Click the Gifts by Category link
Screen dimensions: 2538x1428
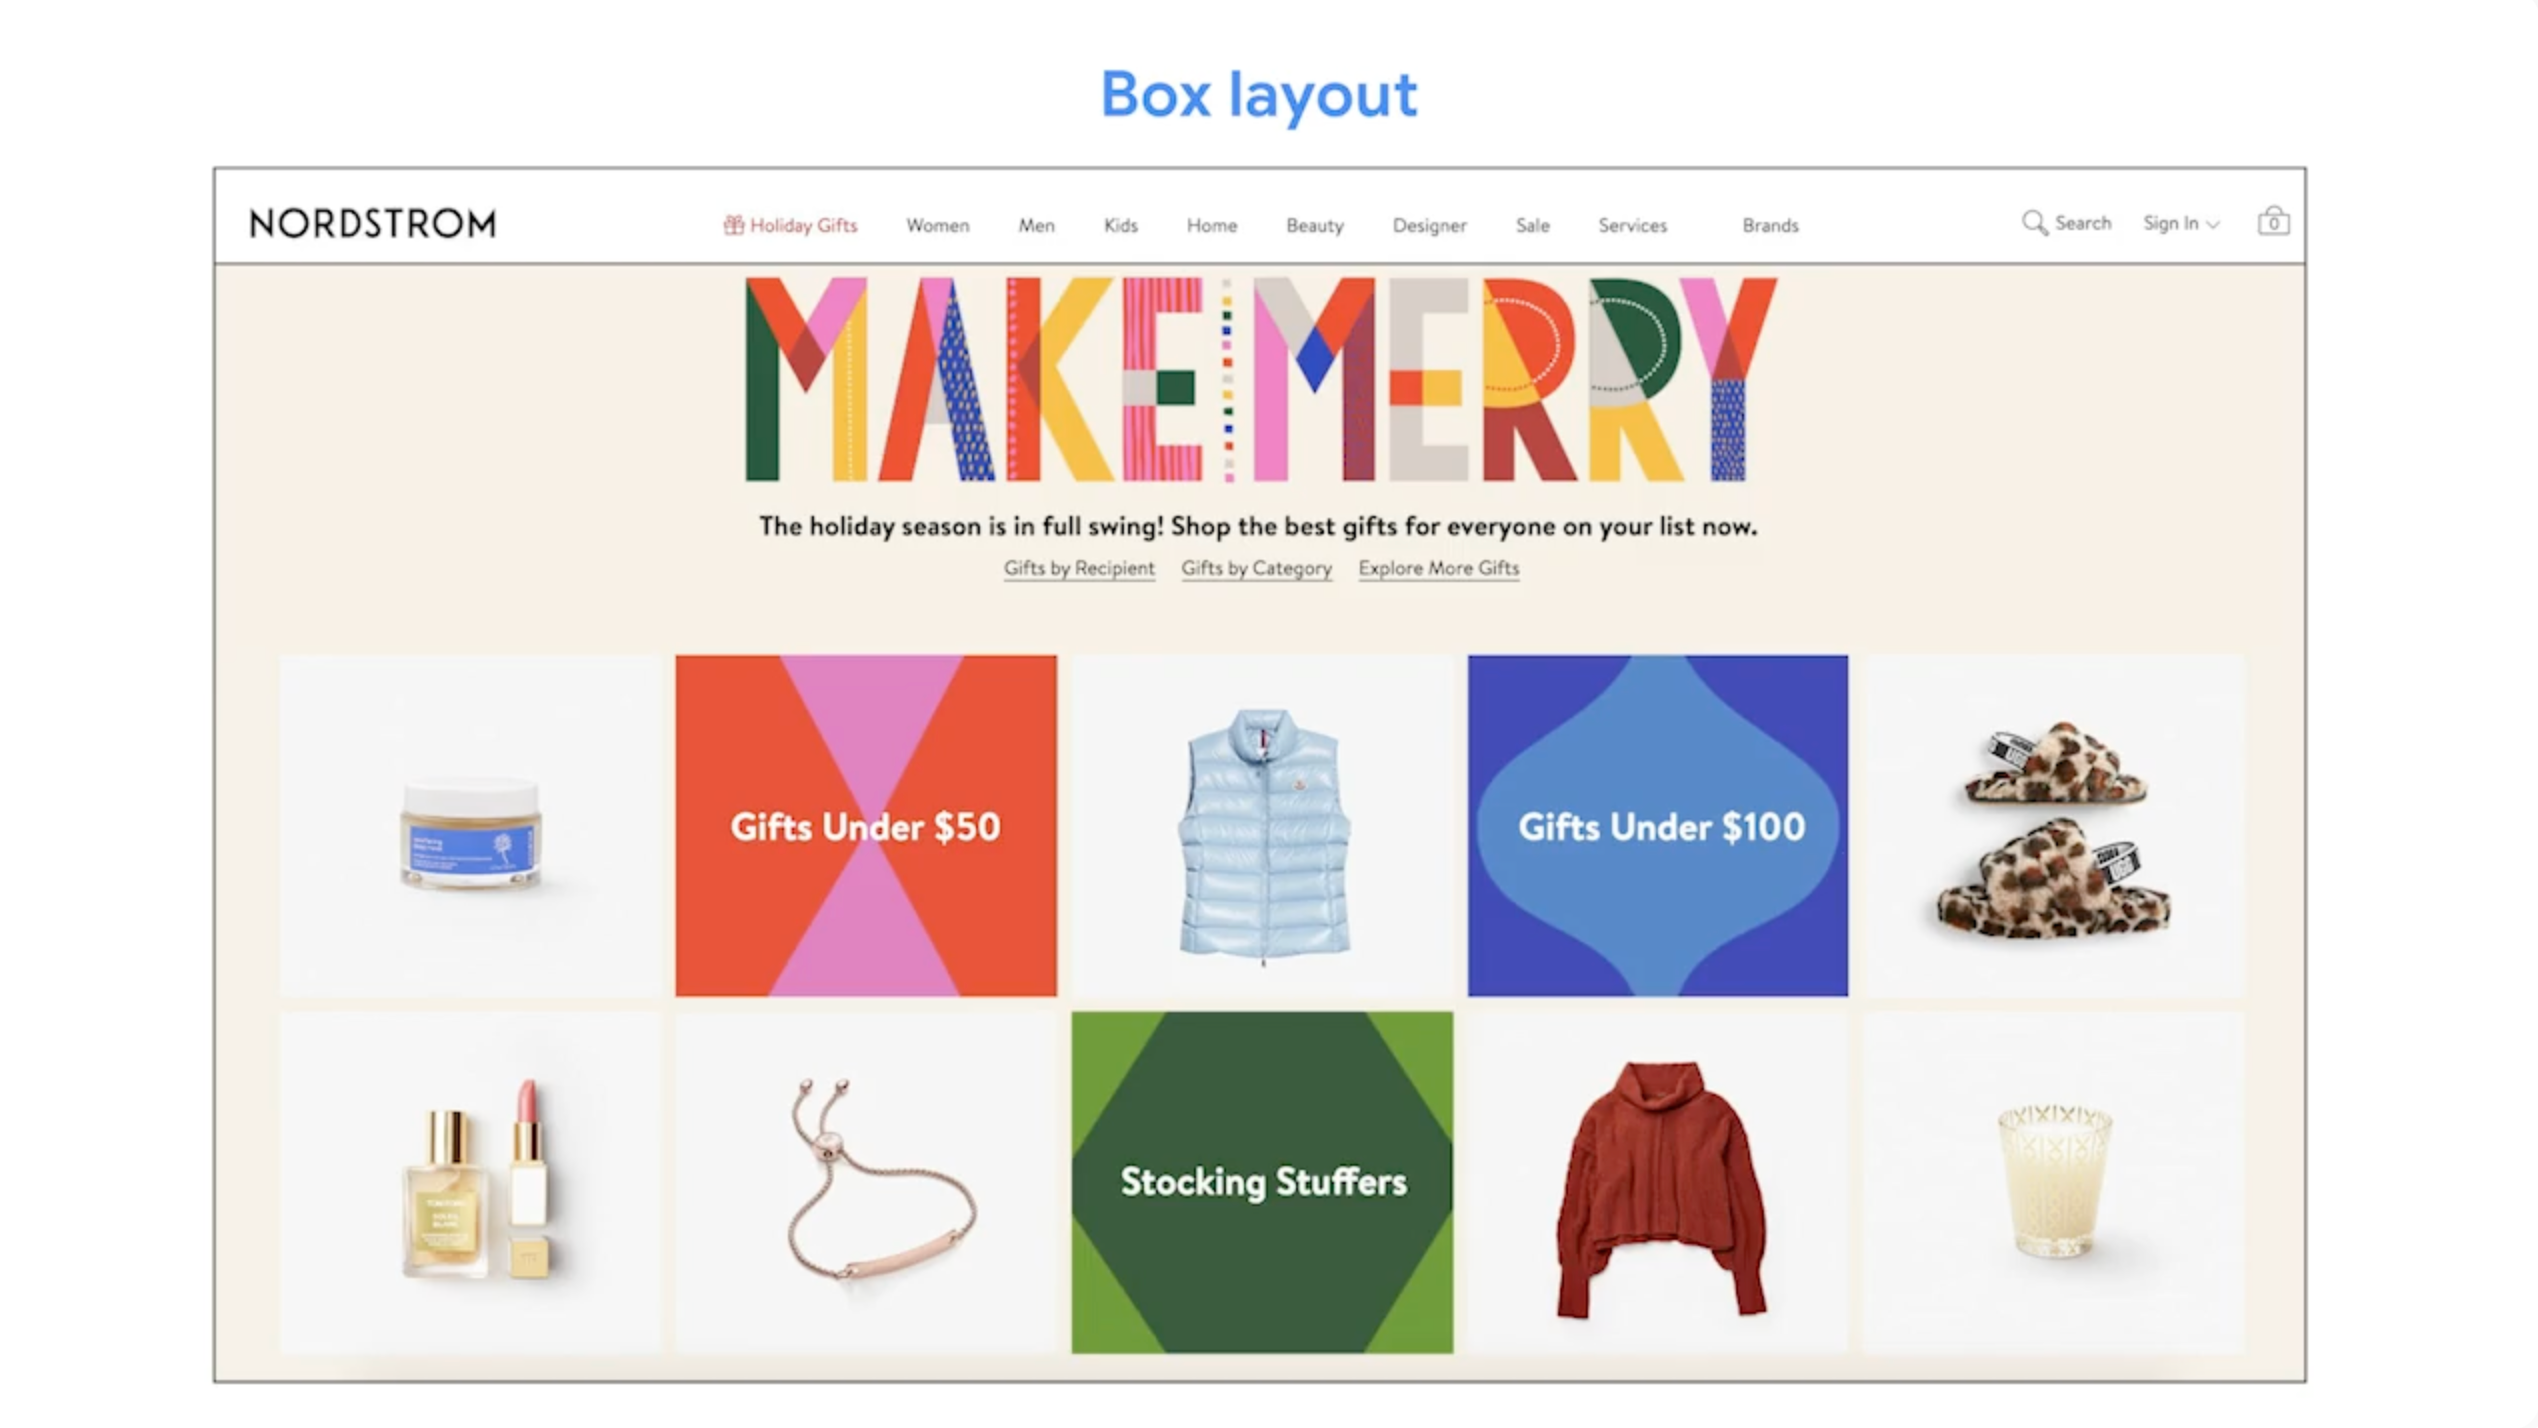(x=1256, y=568)
